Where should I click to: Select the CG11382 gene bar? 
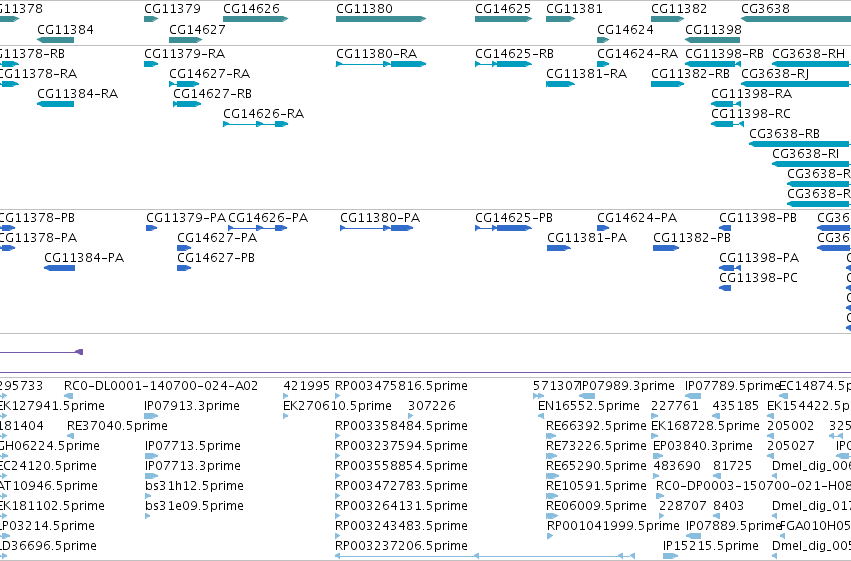668,19
